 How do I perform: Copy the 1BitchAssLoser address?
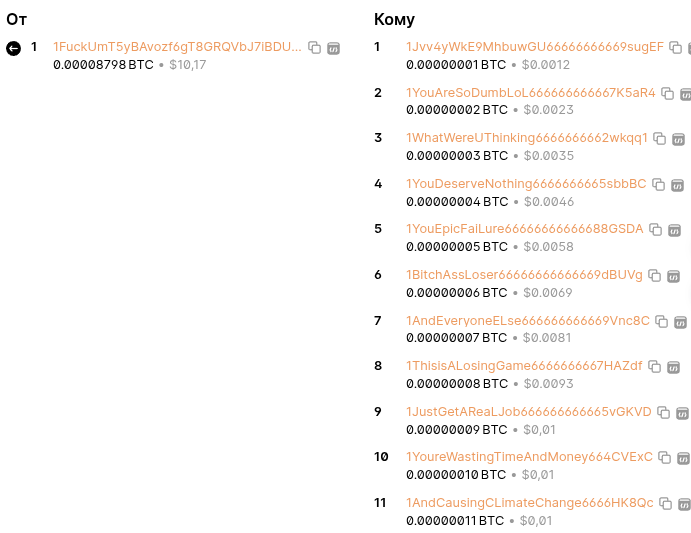(654, 276)
